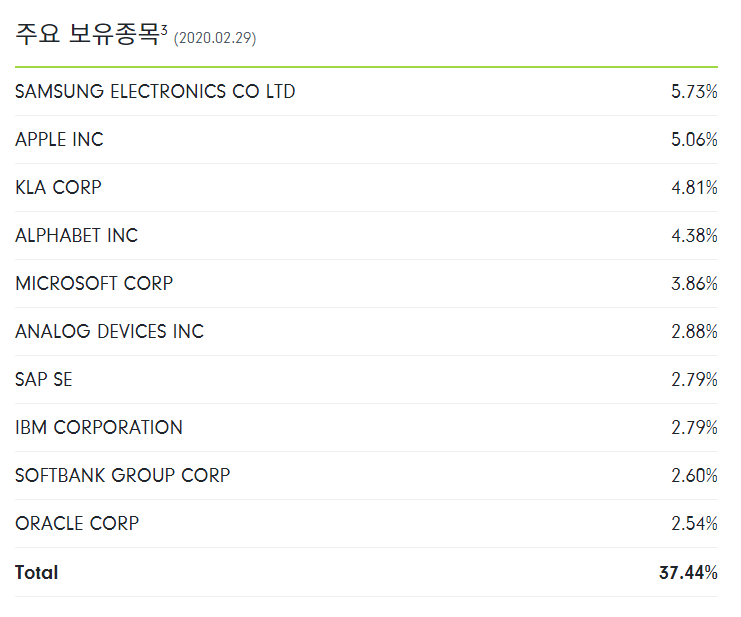741x617 pixels.
Task: Click the 4.38% weight value
Action: [694, 236]
